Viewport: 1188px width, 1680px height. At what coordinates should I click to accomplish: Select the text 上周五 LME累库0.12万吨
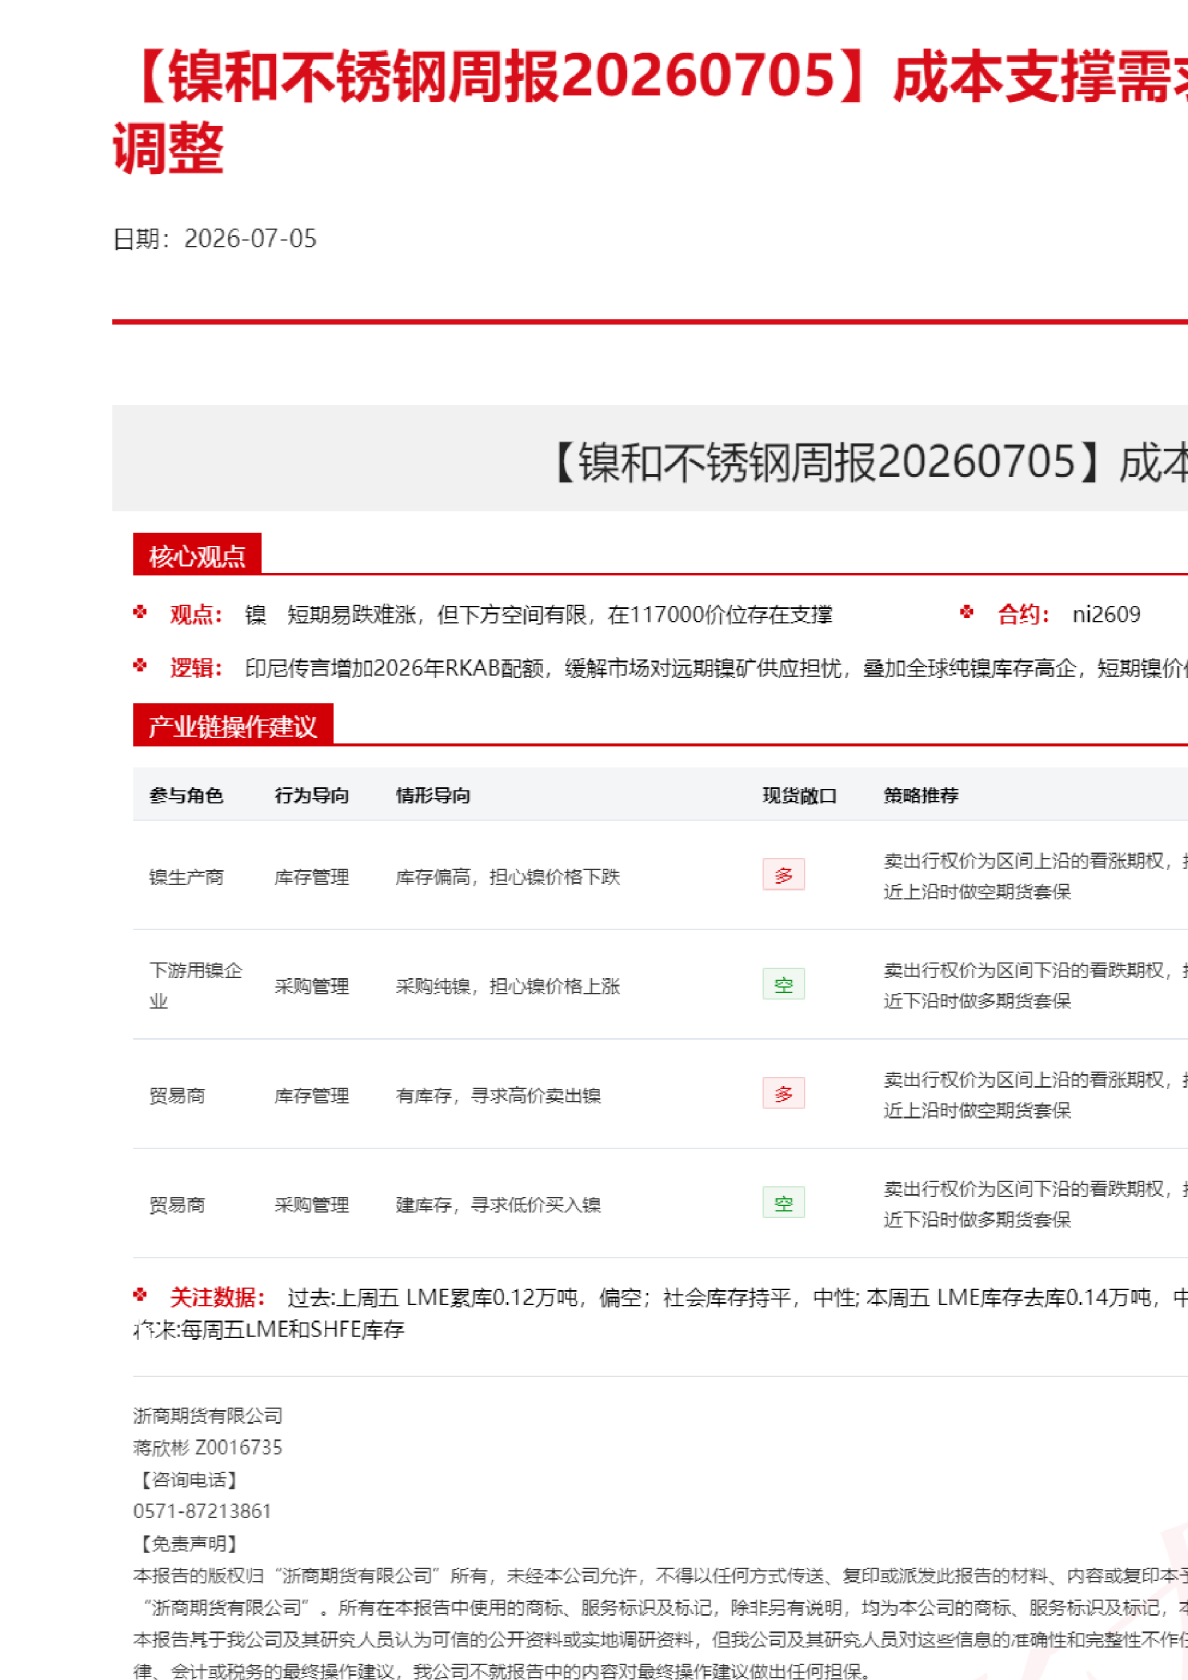[456, 1297]
